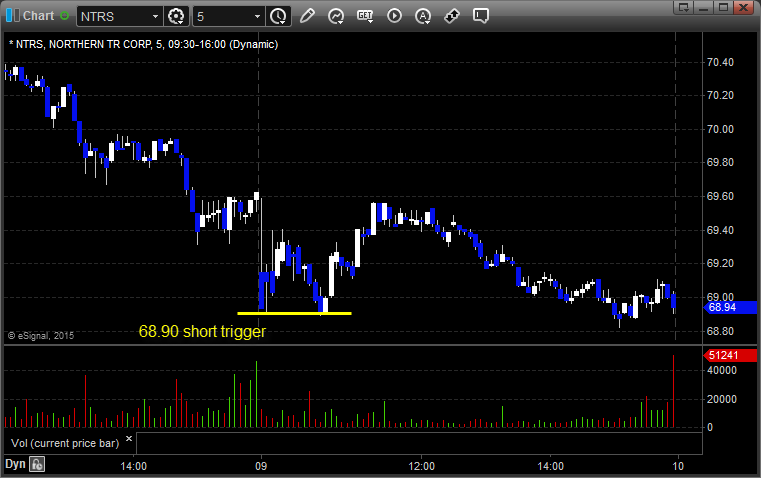Toggle the lock icon beside Dyn
Image resolution: width=761 pixels, height=478 pixels.
[37, 464]
